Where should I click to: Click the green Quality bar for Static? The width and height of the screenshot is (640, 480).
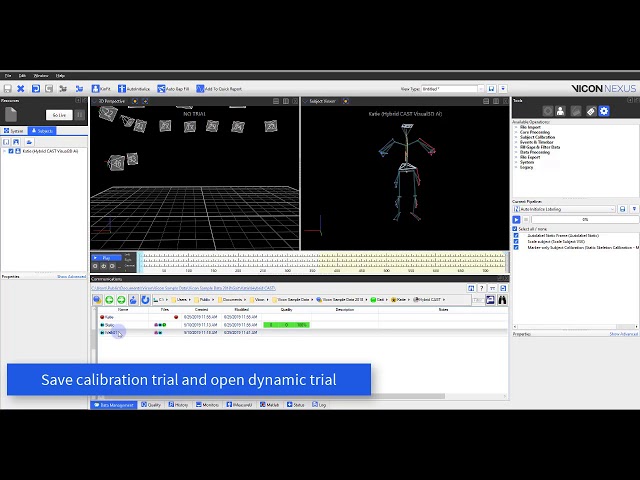(286, 325)
